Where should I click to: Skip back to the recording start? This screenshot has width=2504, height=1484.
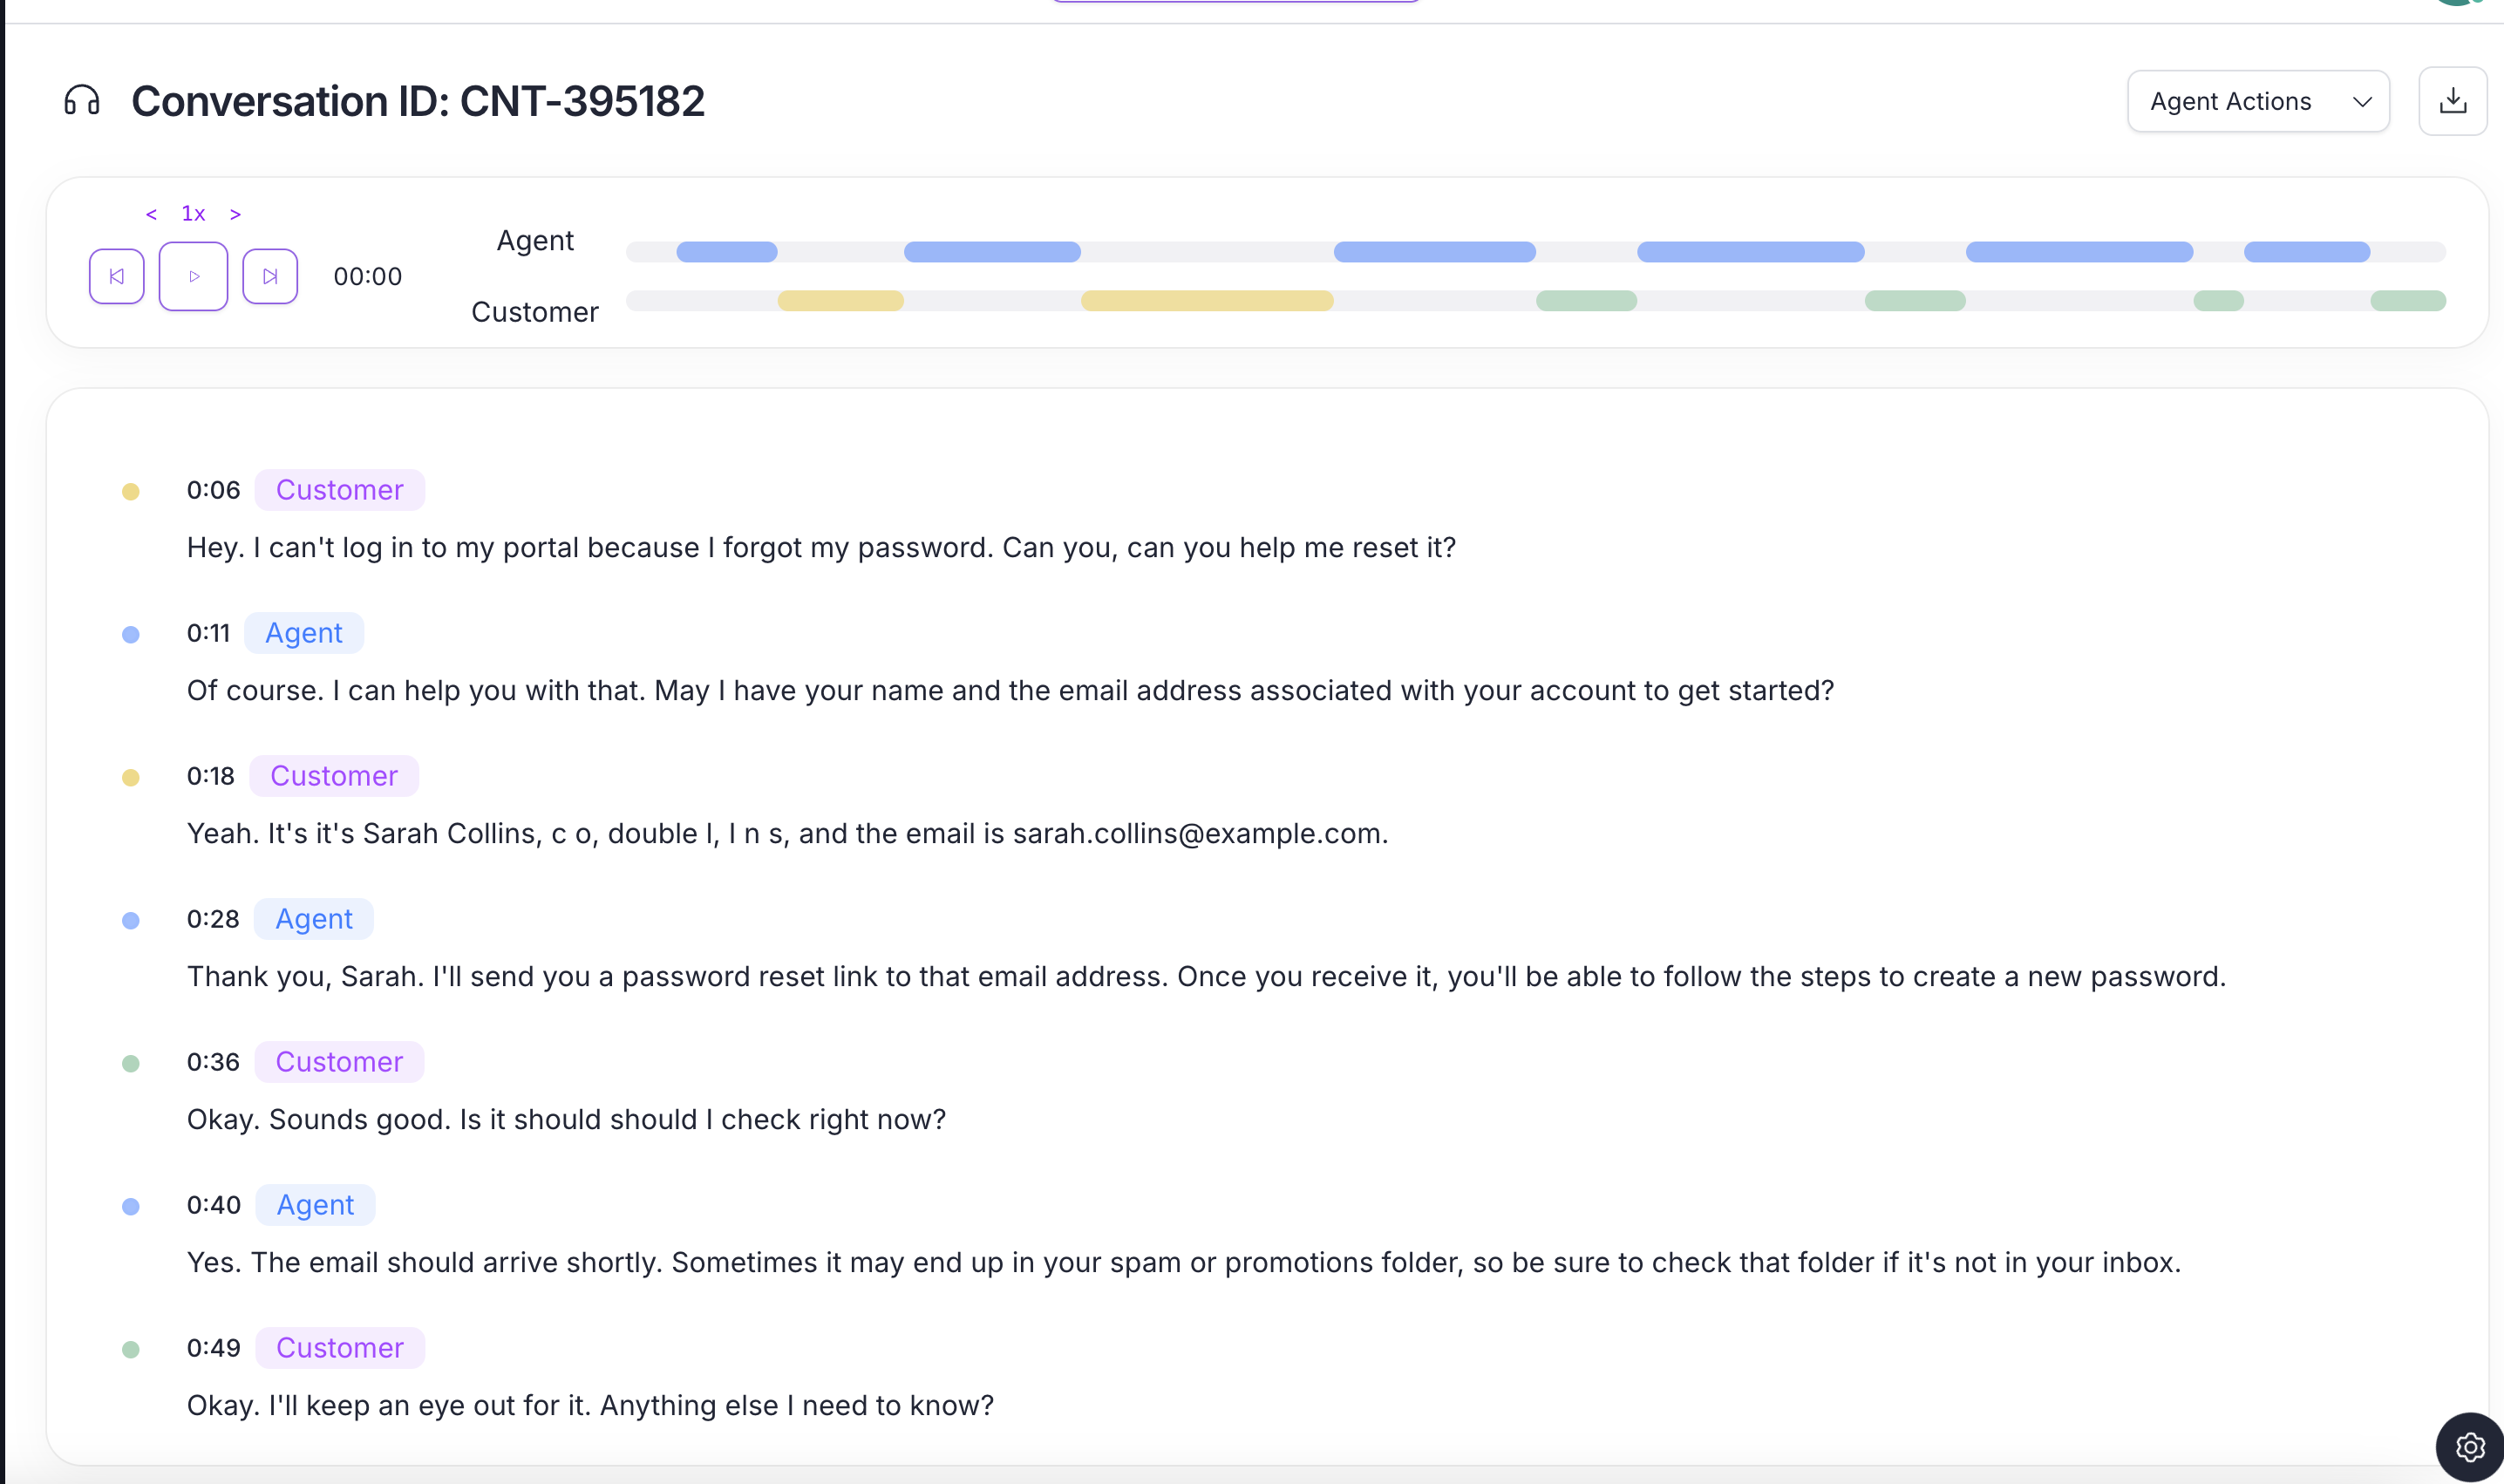click(x=116, y=276)
